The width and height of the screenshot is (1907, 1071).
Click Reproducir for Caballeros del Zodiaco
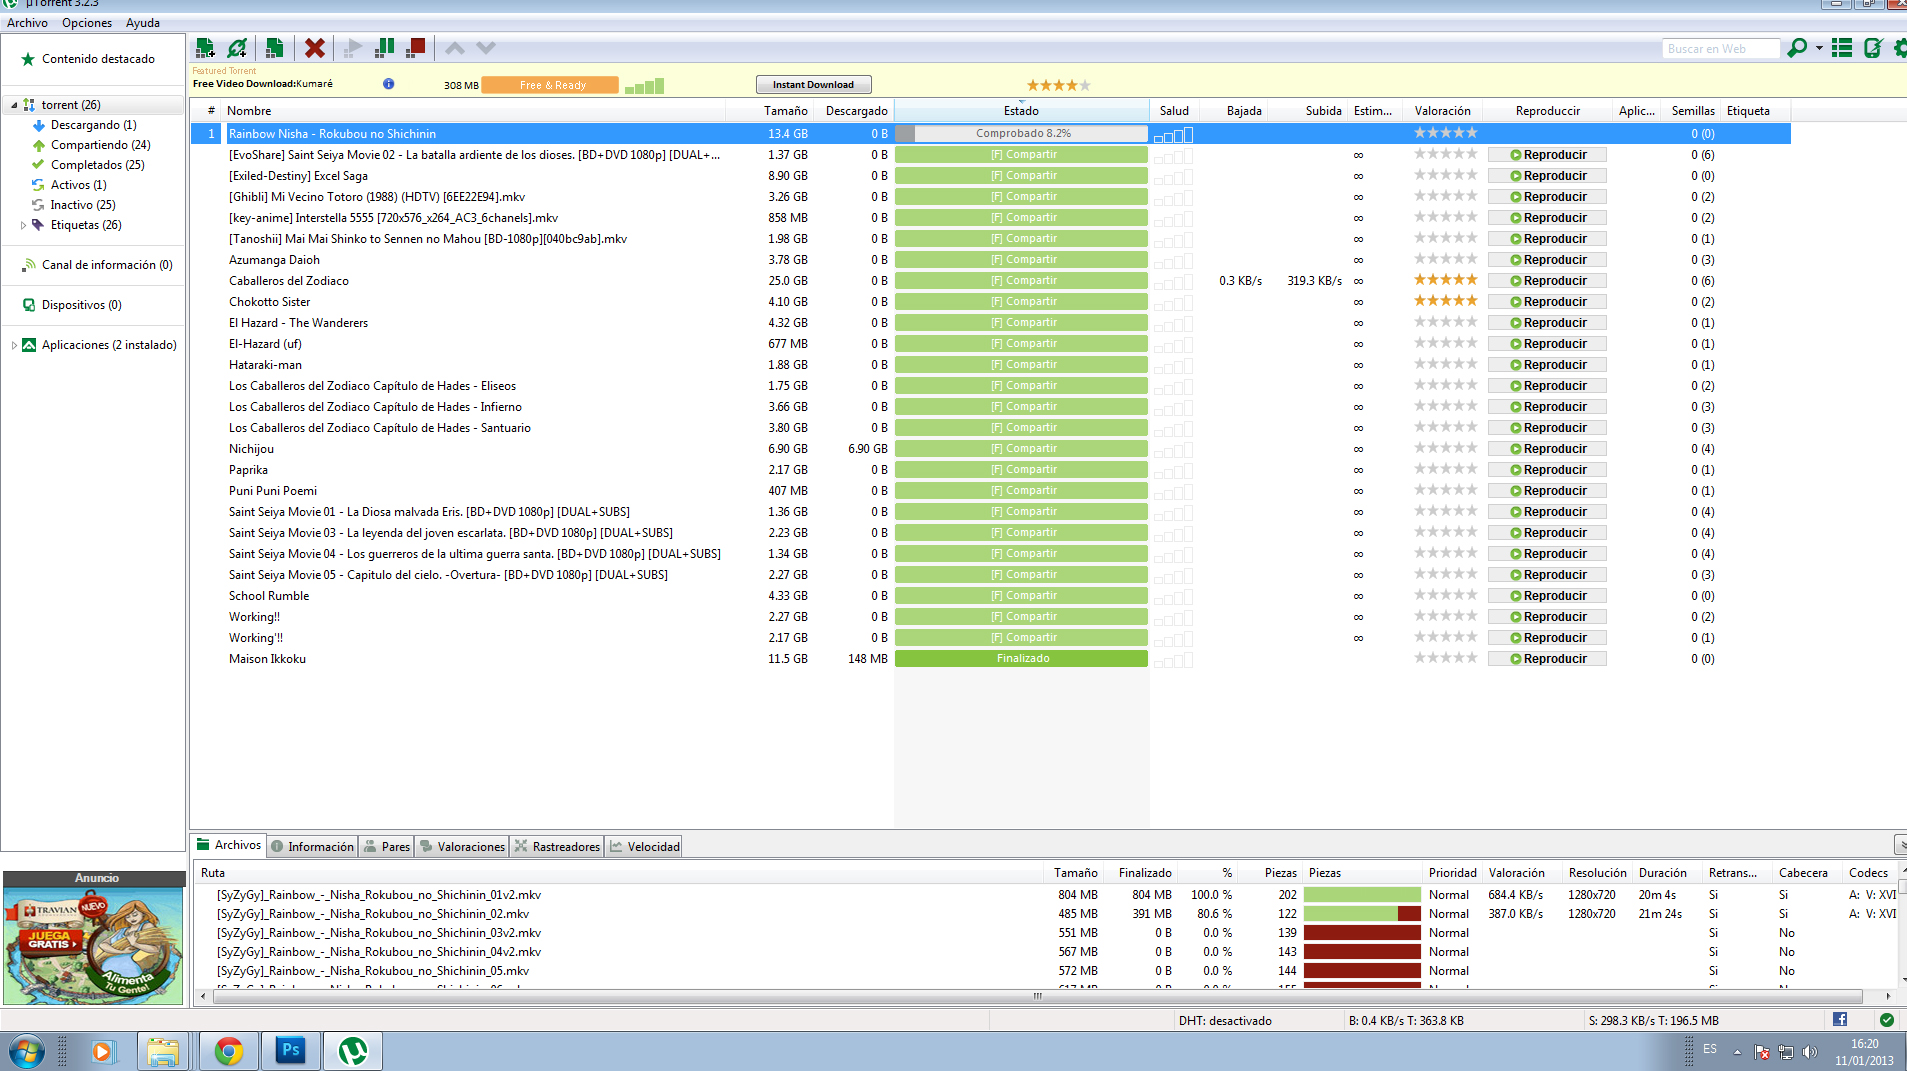(1547, 281)
